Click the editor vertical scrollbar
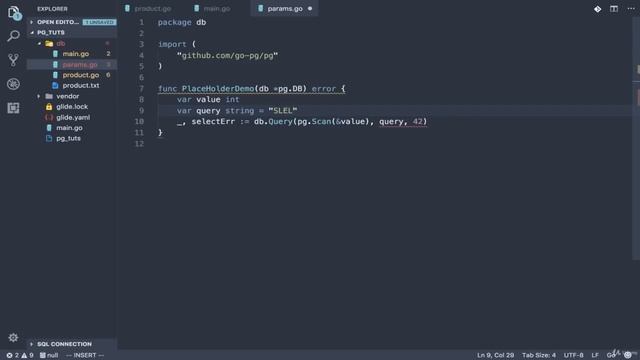 [x=636, y=139]
